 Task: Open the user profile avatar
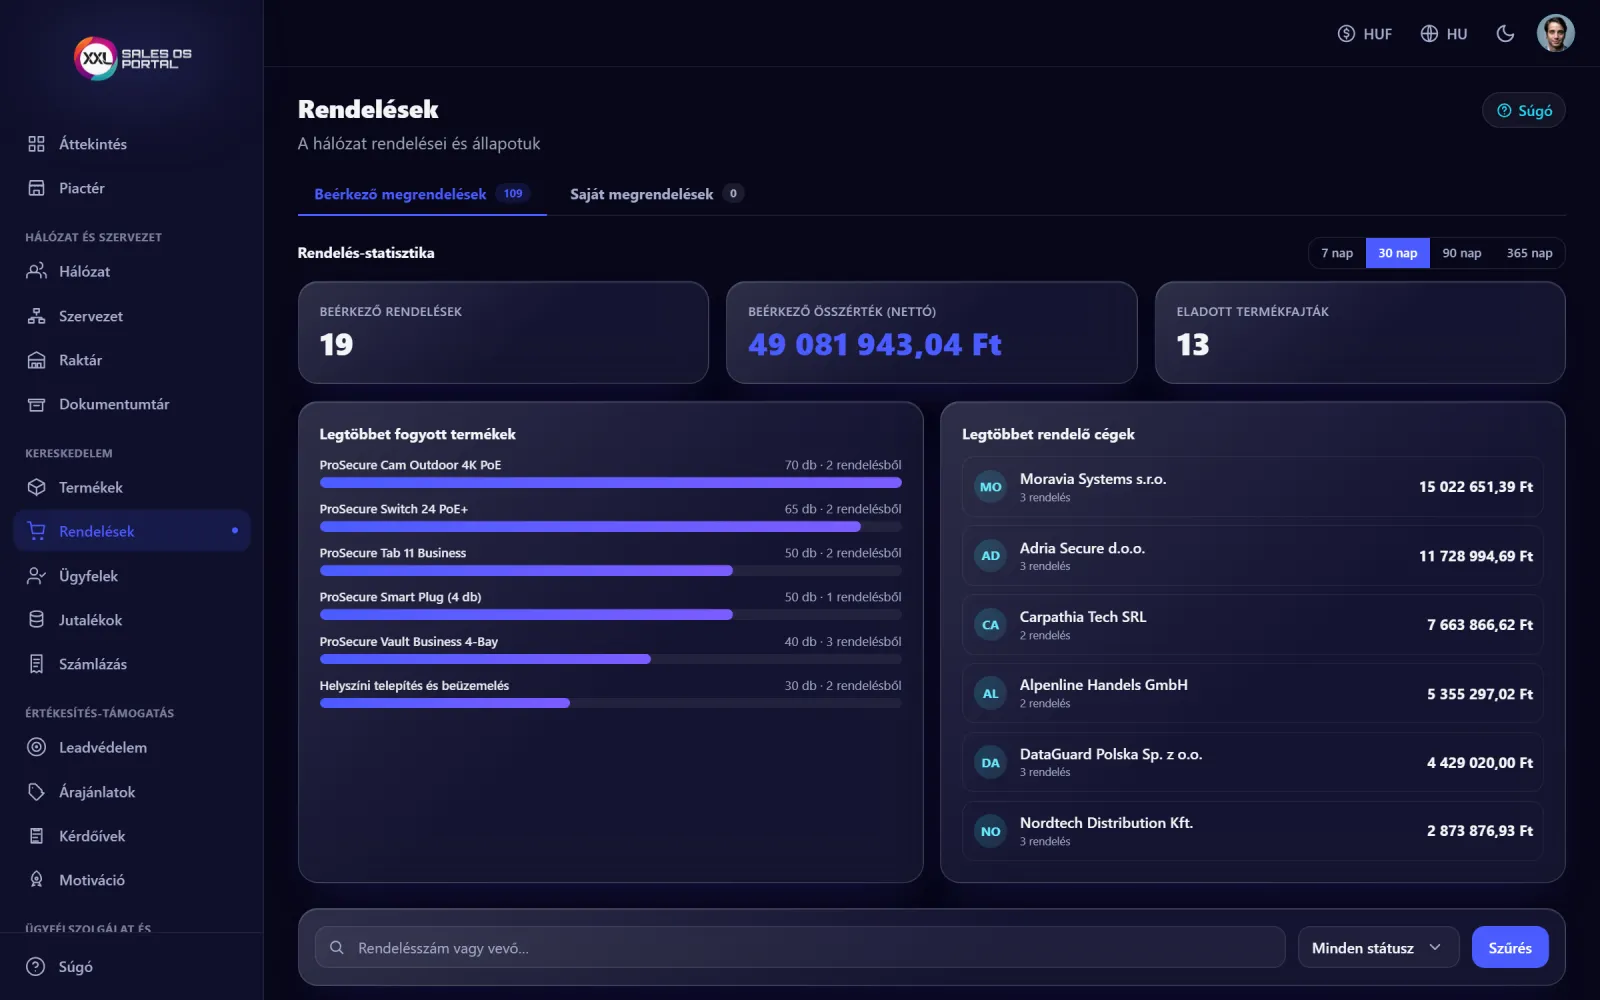click(1555, 33)
